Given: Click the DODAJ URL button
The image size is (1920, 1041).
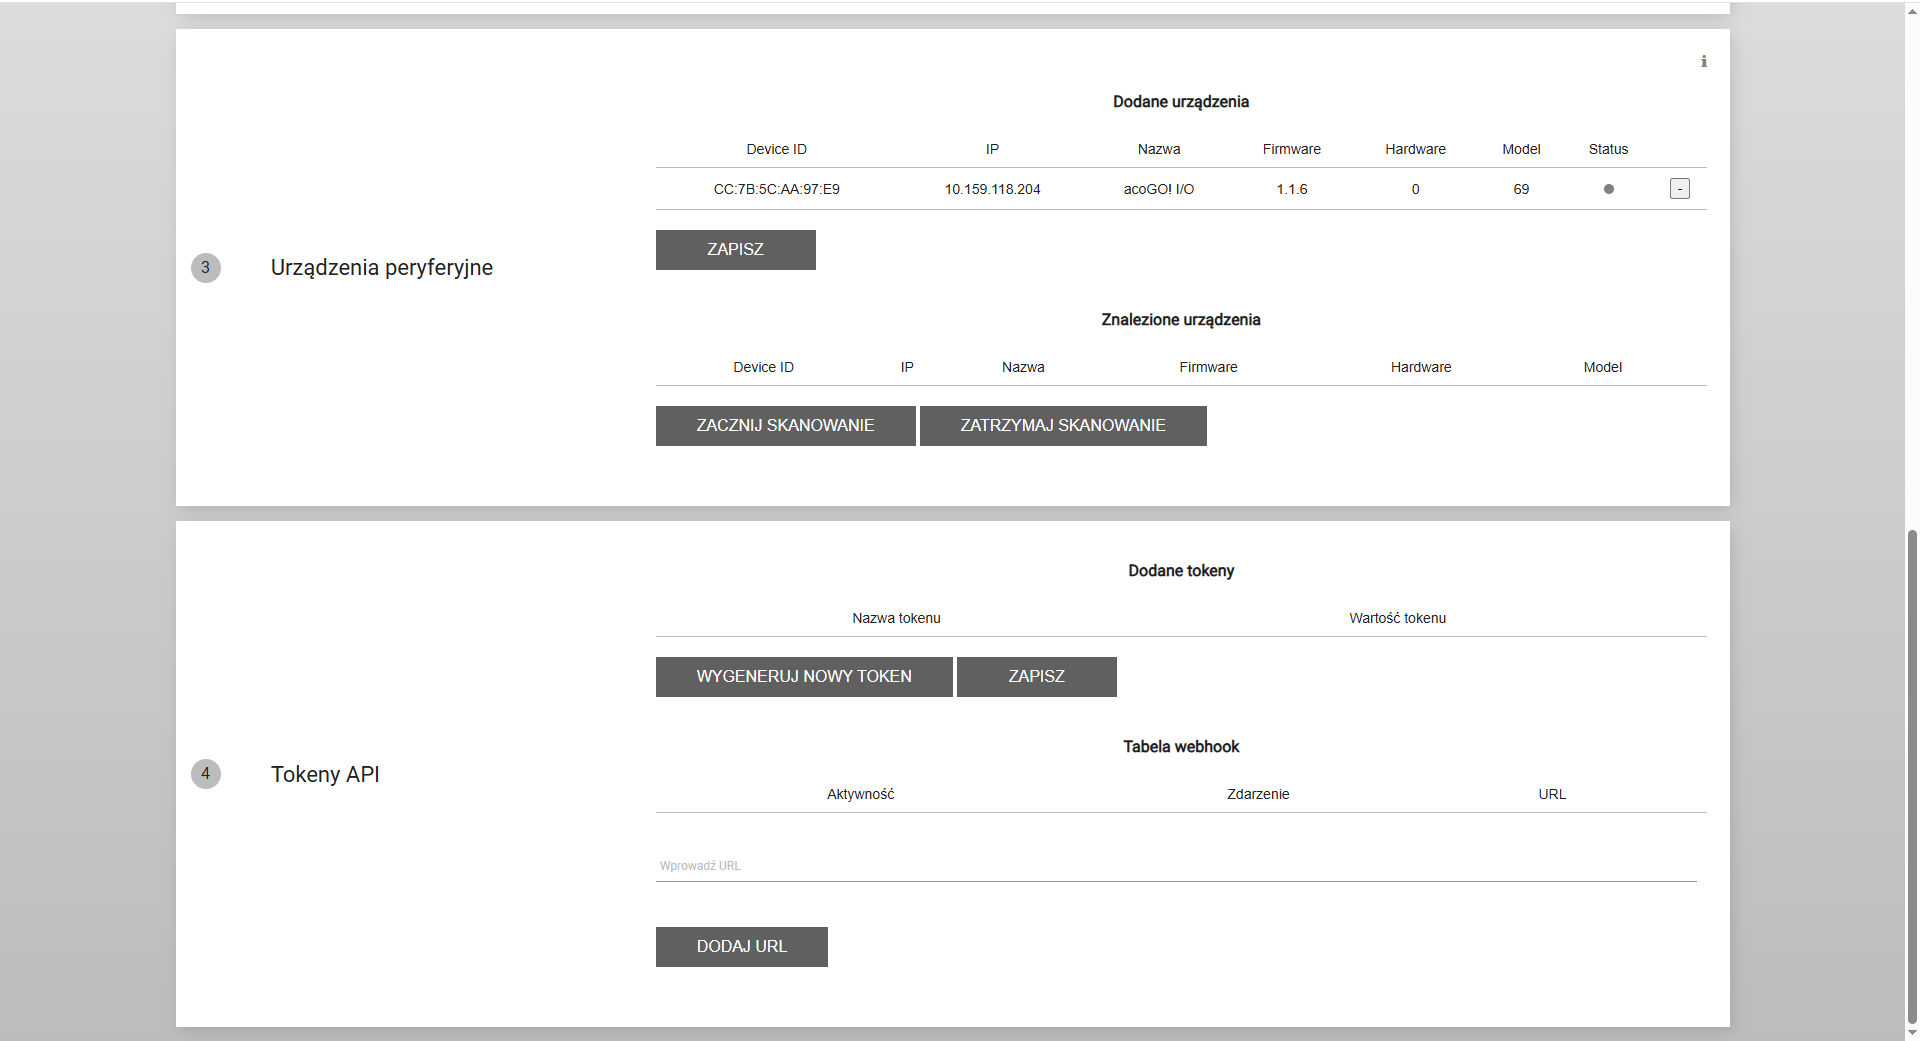Looking at the screenshot, I should [x=741, y=947].
